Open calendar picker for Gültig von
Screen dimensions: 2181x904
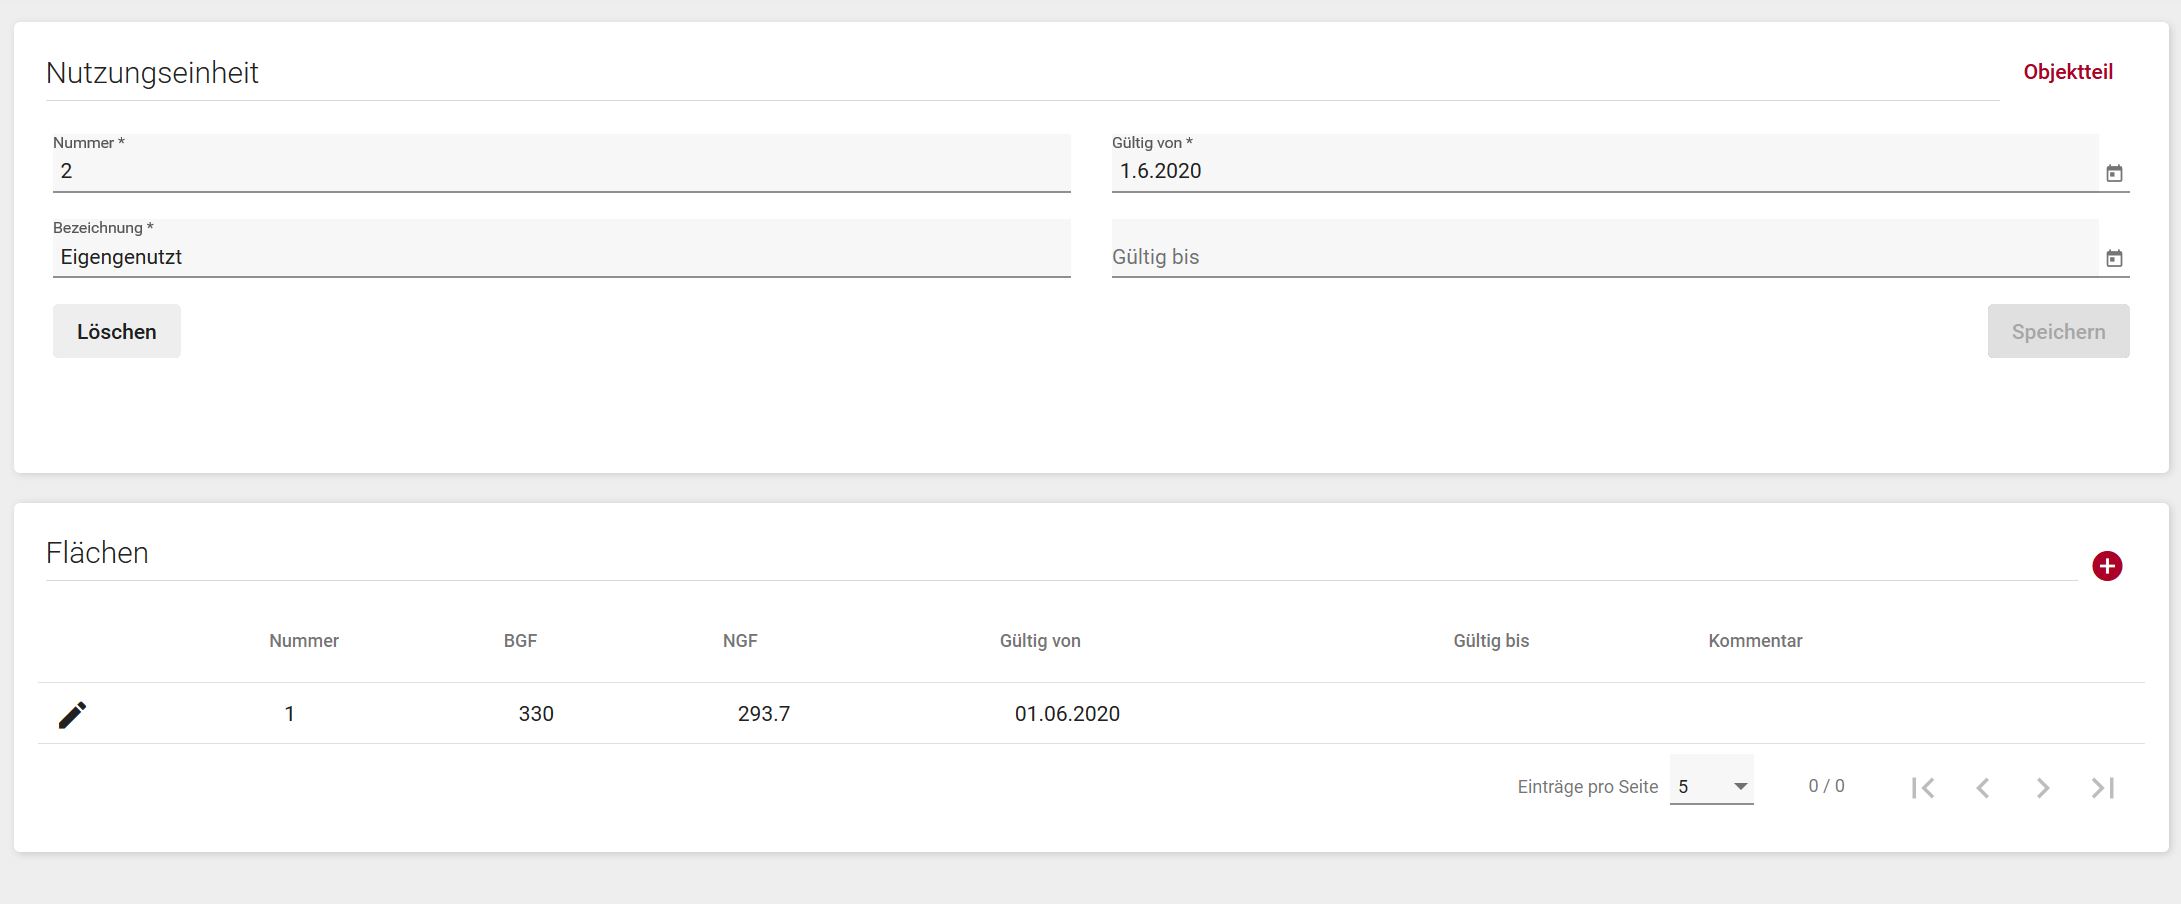[2114, 174]
